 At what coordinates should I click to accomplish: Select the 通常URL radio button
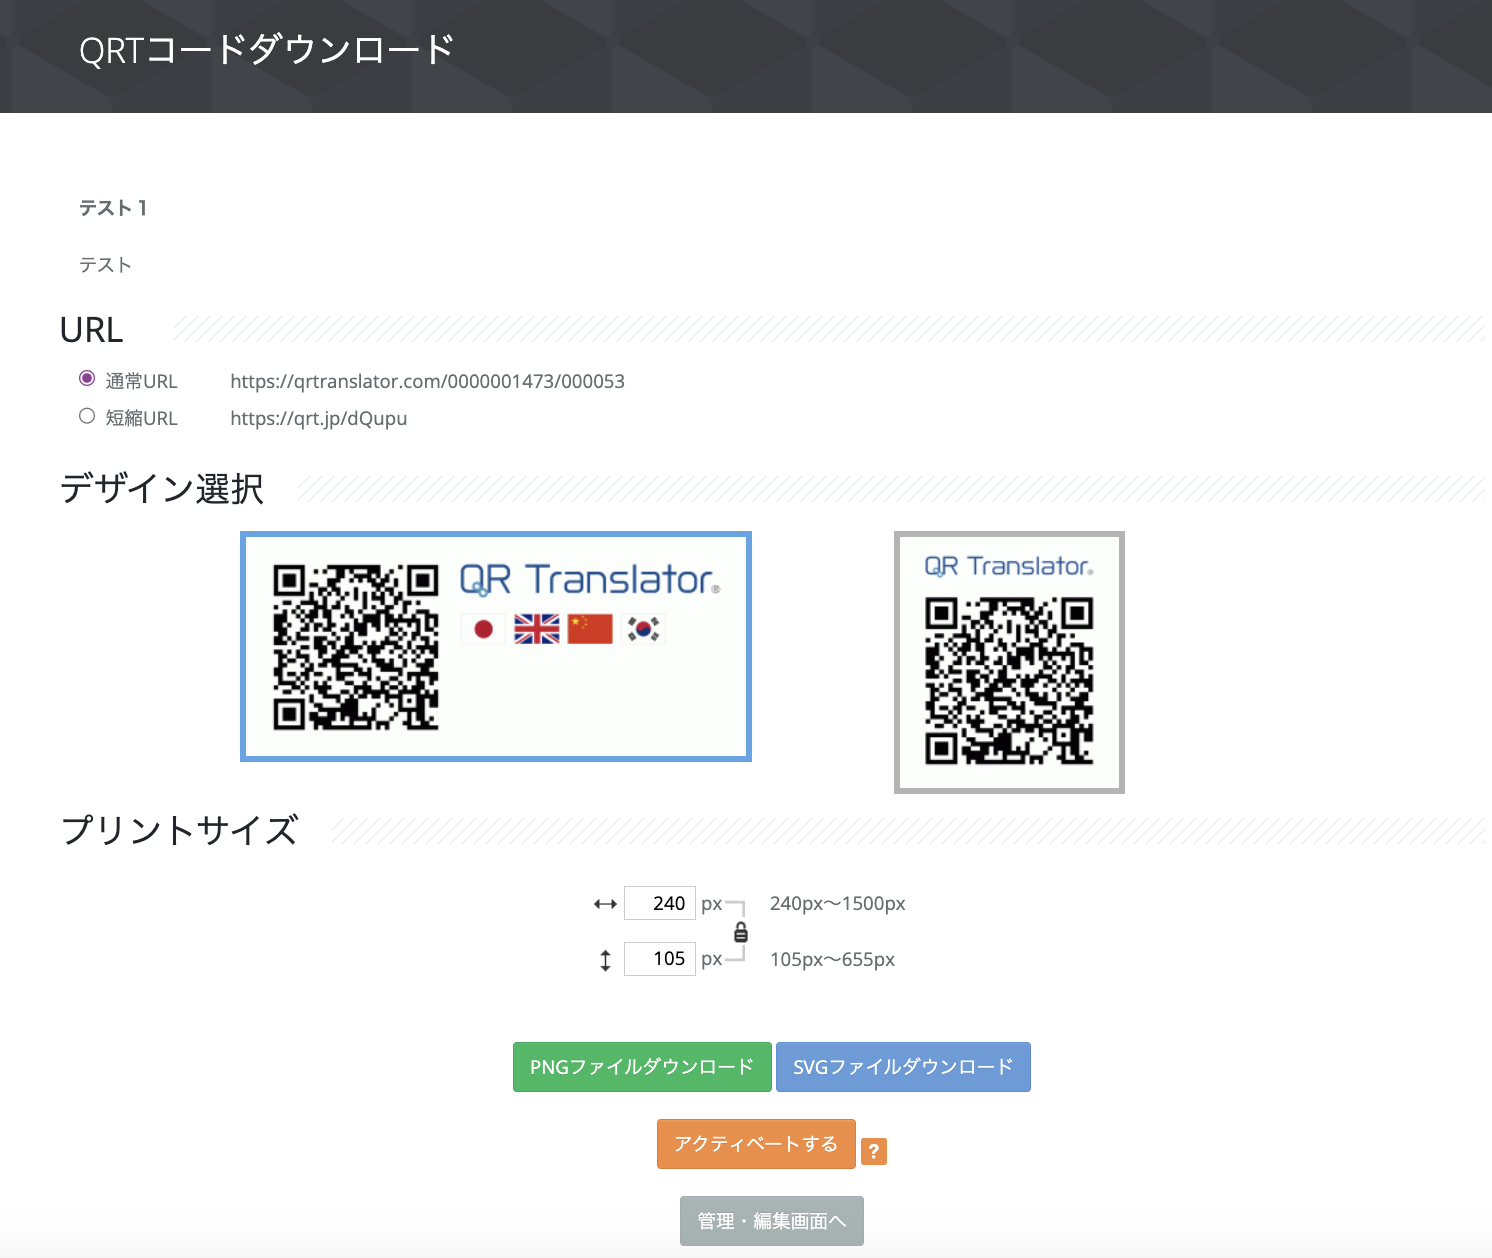click(87, 379)
